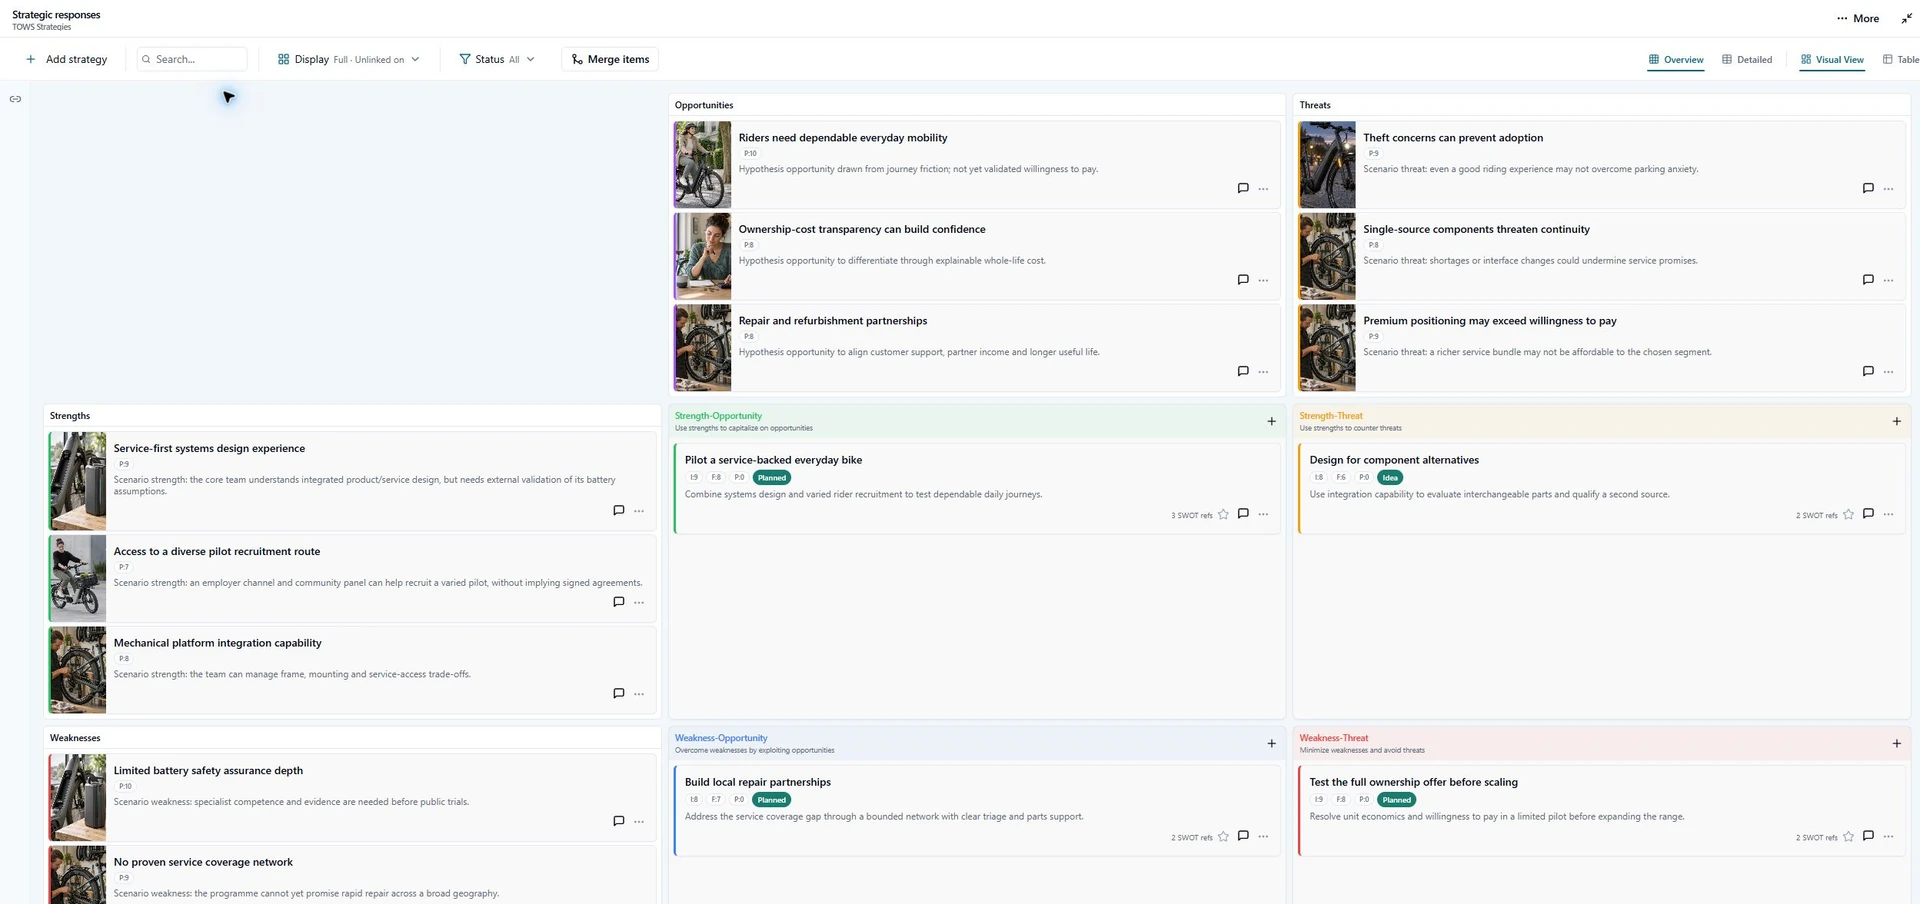Open thumbnail of Access to diverse pilot recruitment

[77, 578]
